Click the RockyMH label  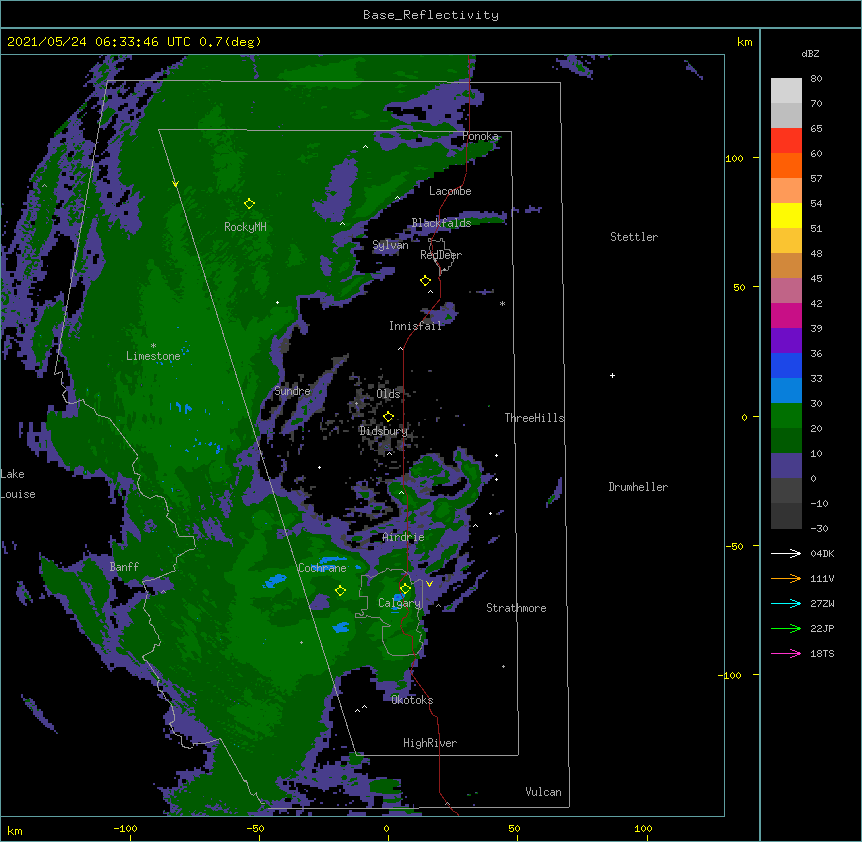[245, 227]
